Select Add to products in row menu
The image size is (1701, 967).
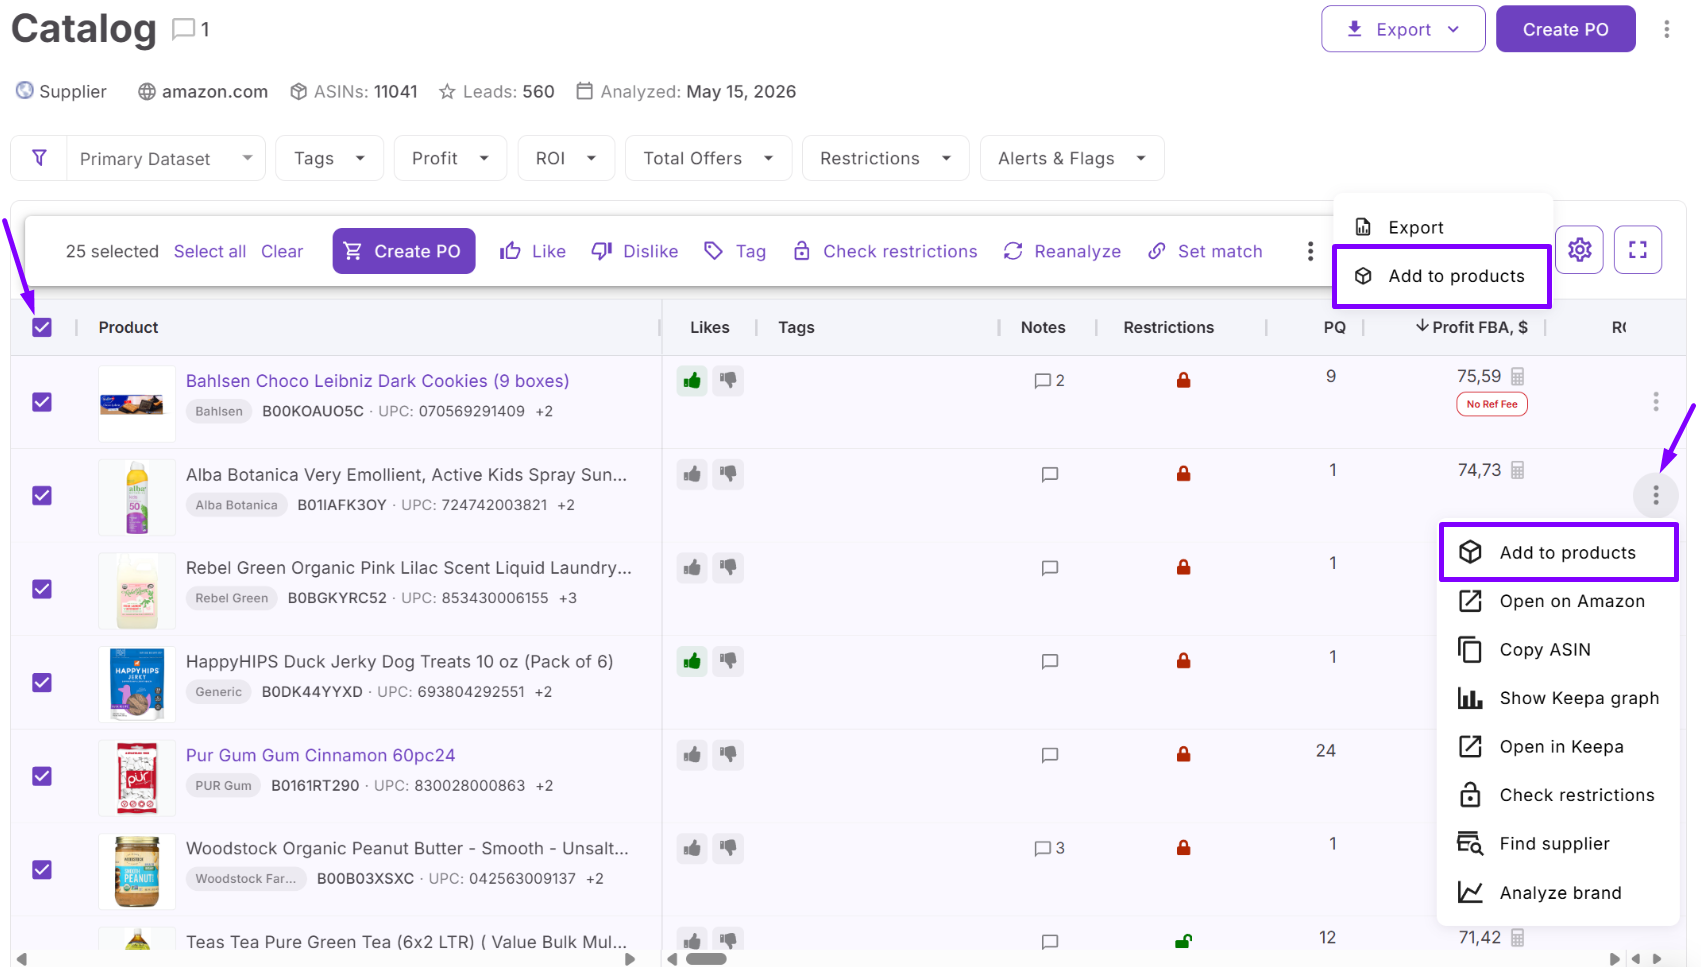click(x=1558, y=552)
